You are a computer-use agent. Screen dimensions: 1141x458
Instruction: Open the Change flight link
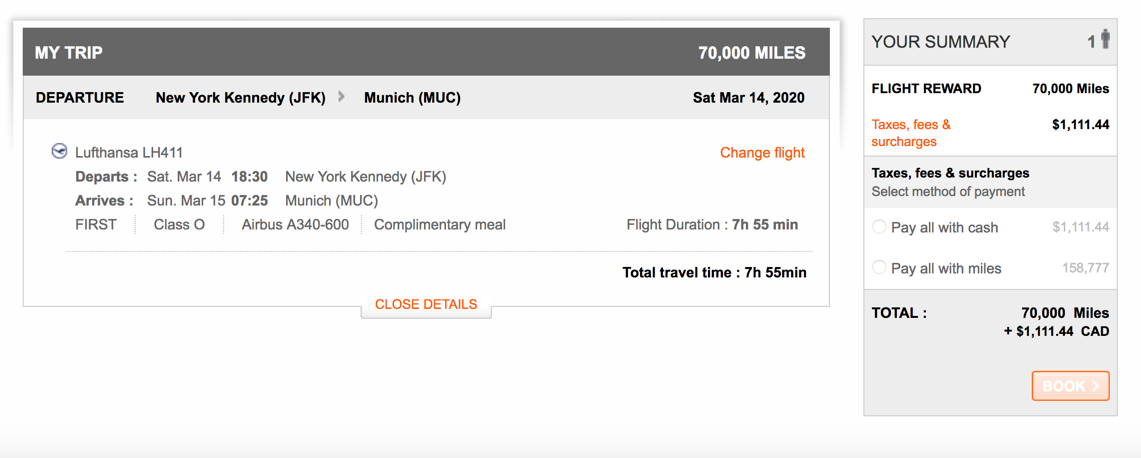(x=762, y=153)
